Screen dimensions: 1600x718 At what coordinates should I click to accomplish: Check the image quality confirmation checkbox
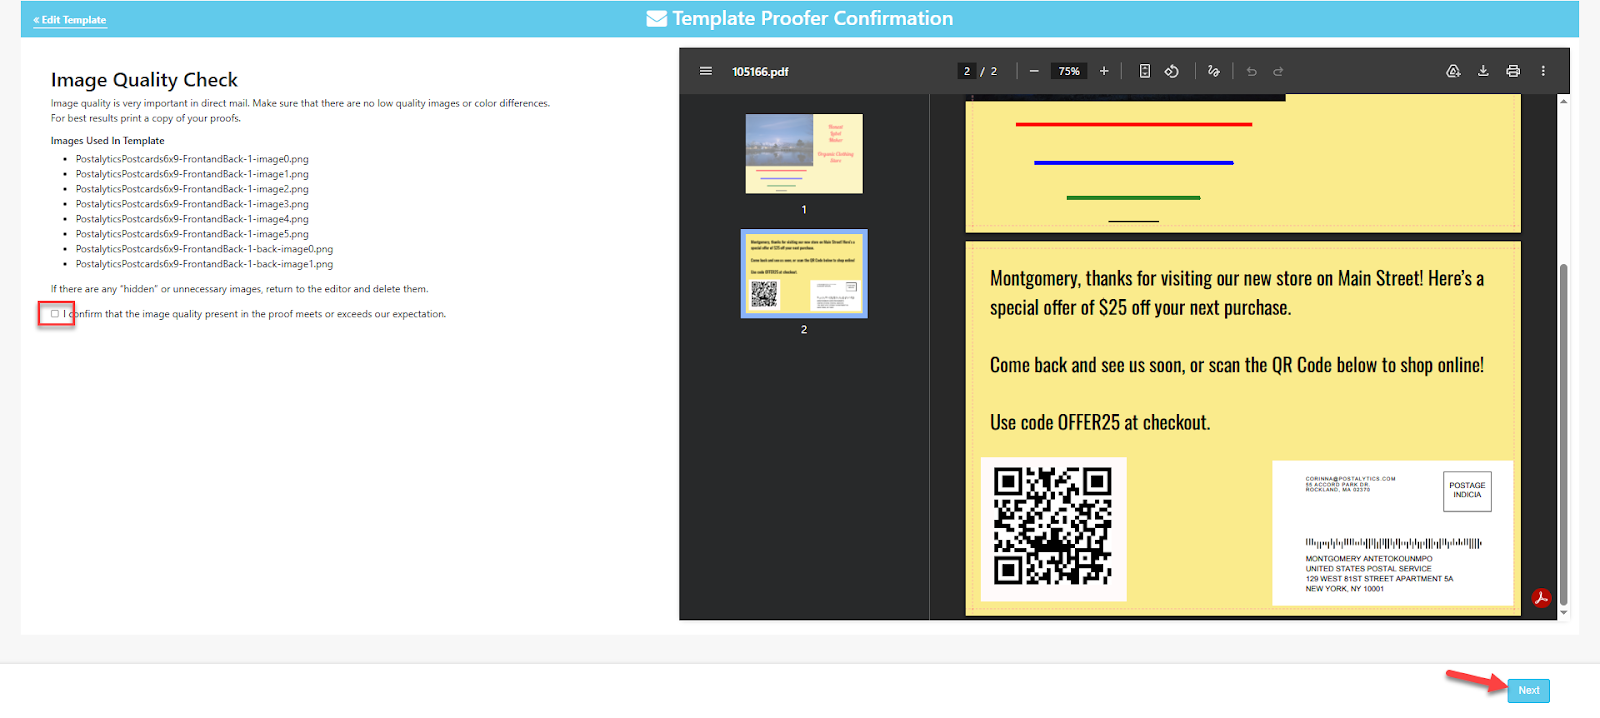[x=55, y=314]
